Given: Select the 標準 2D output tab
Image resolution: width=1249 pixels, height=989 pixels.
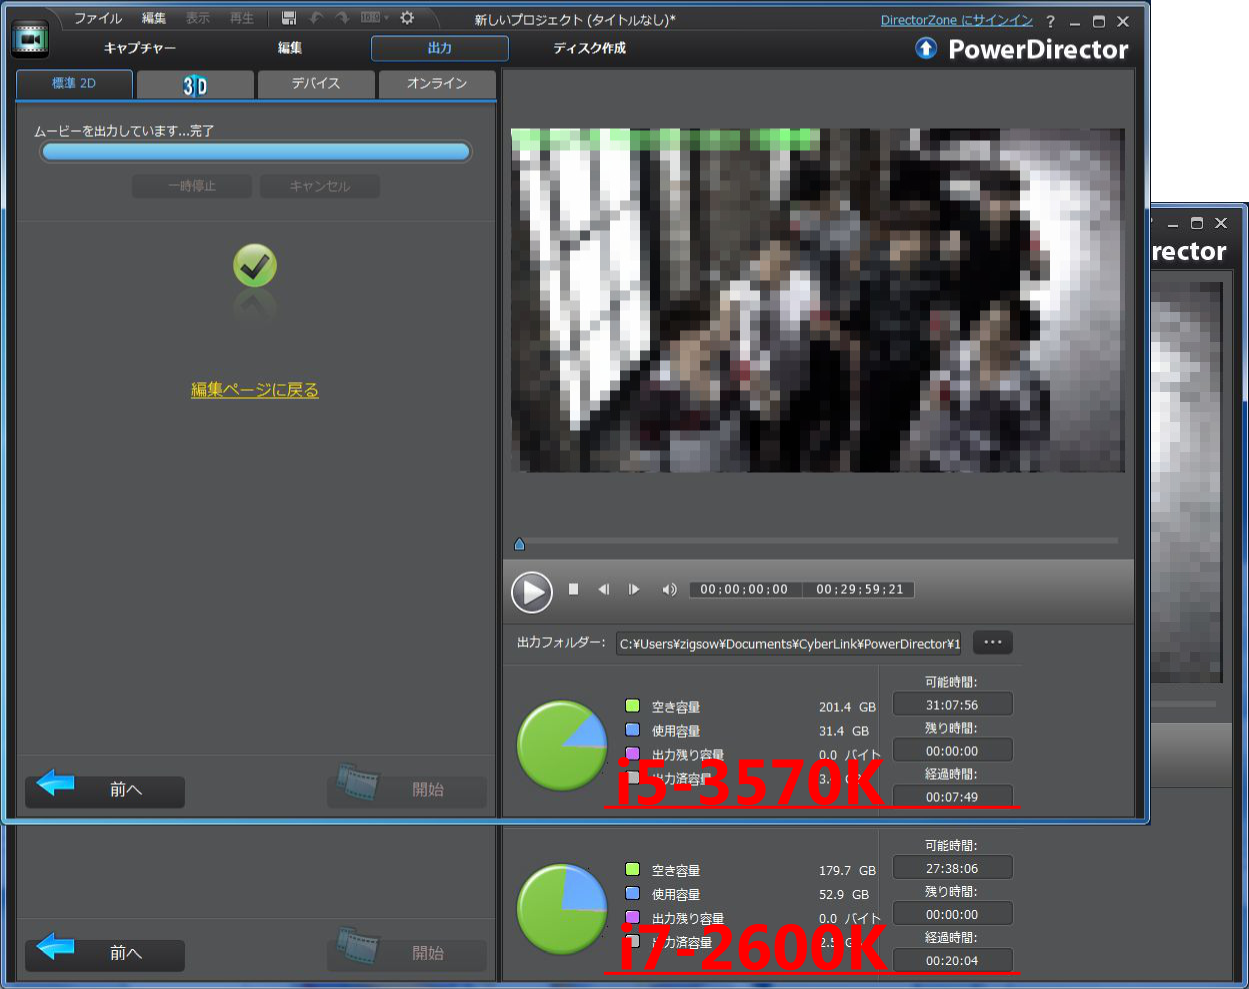Looking at the screenshot, I should [x=74, y=84].
